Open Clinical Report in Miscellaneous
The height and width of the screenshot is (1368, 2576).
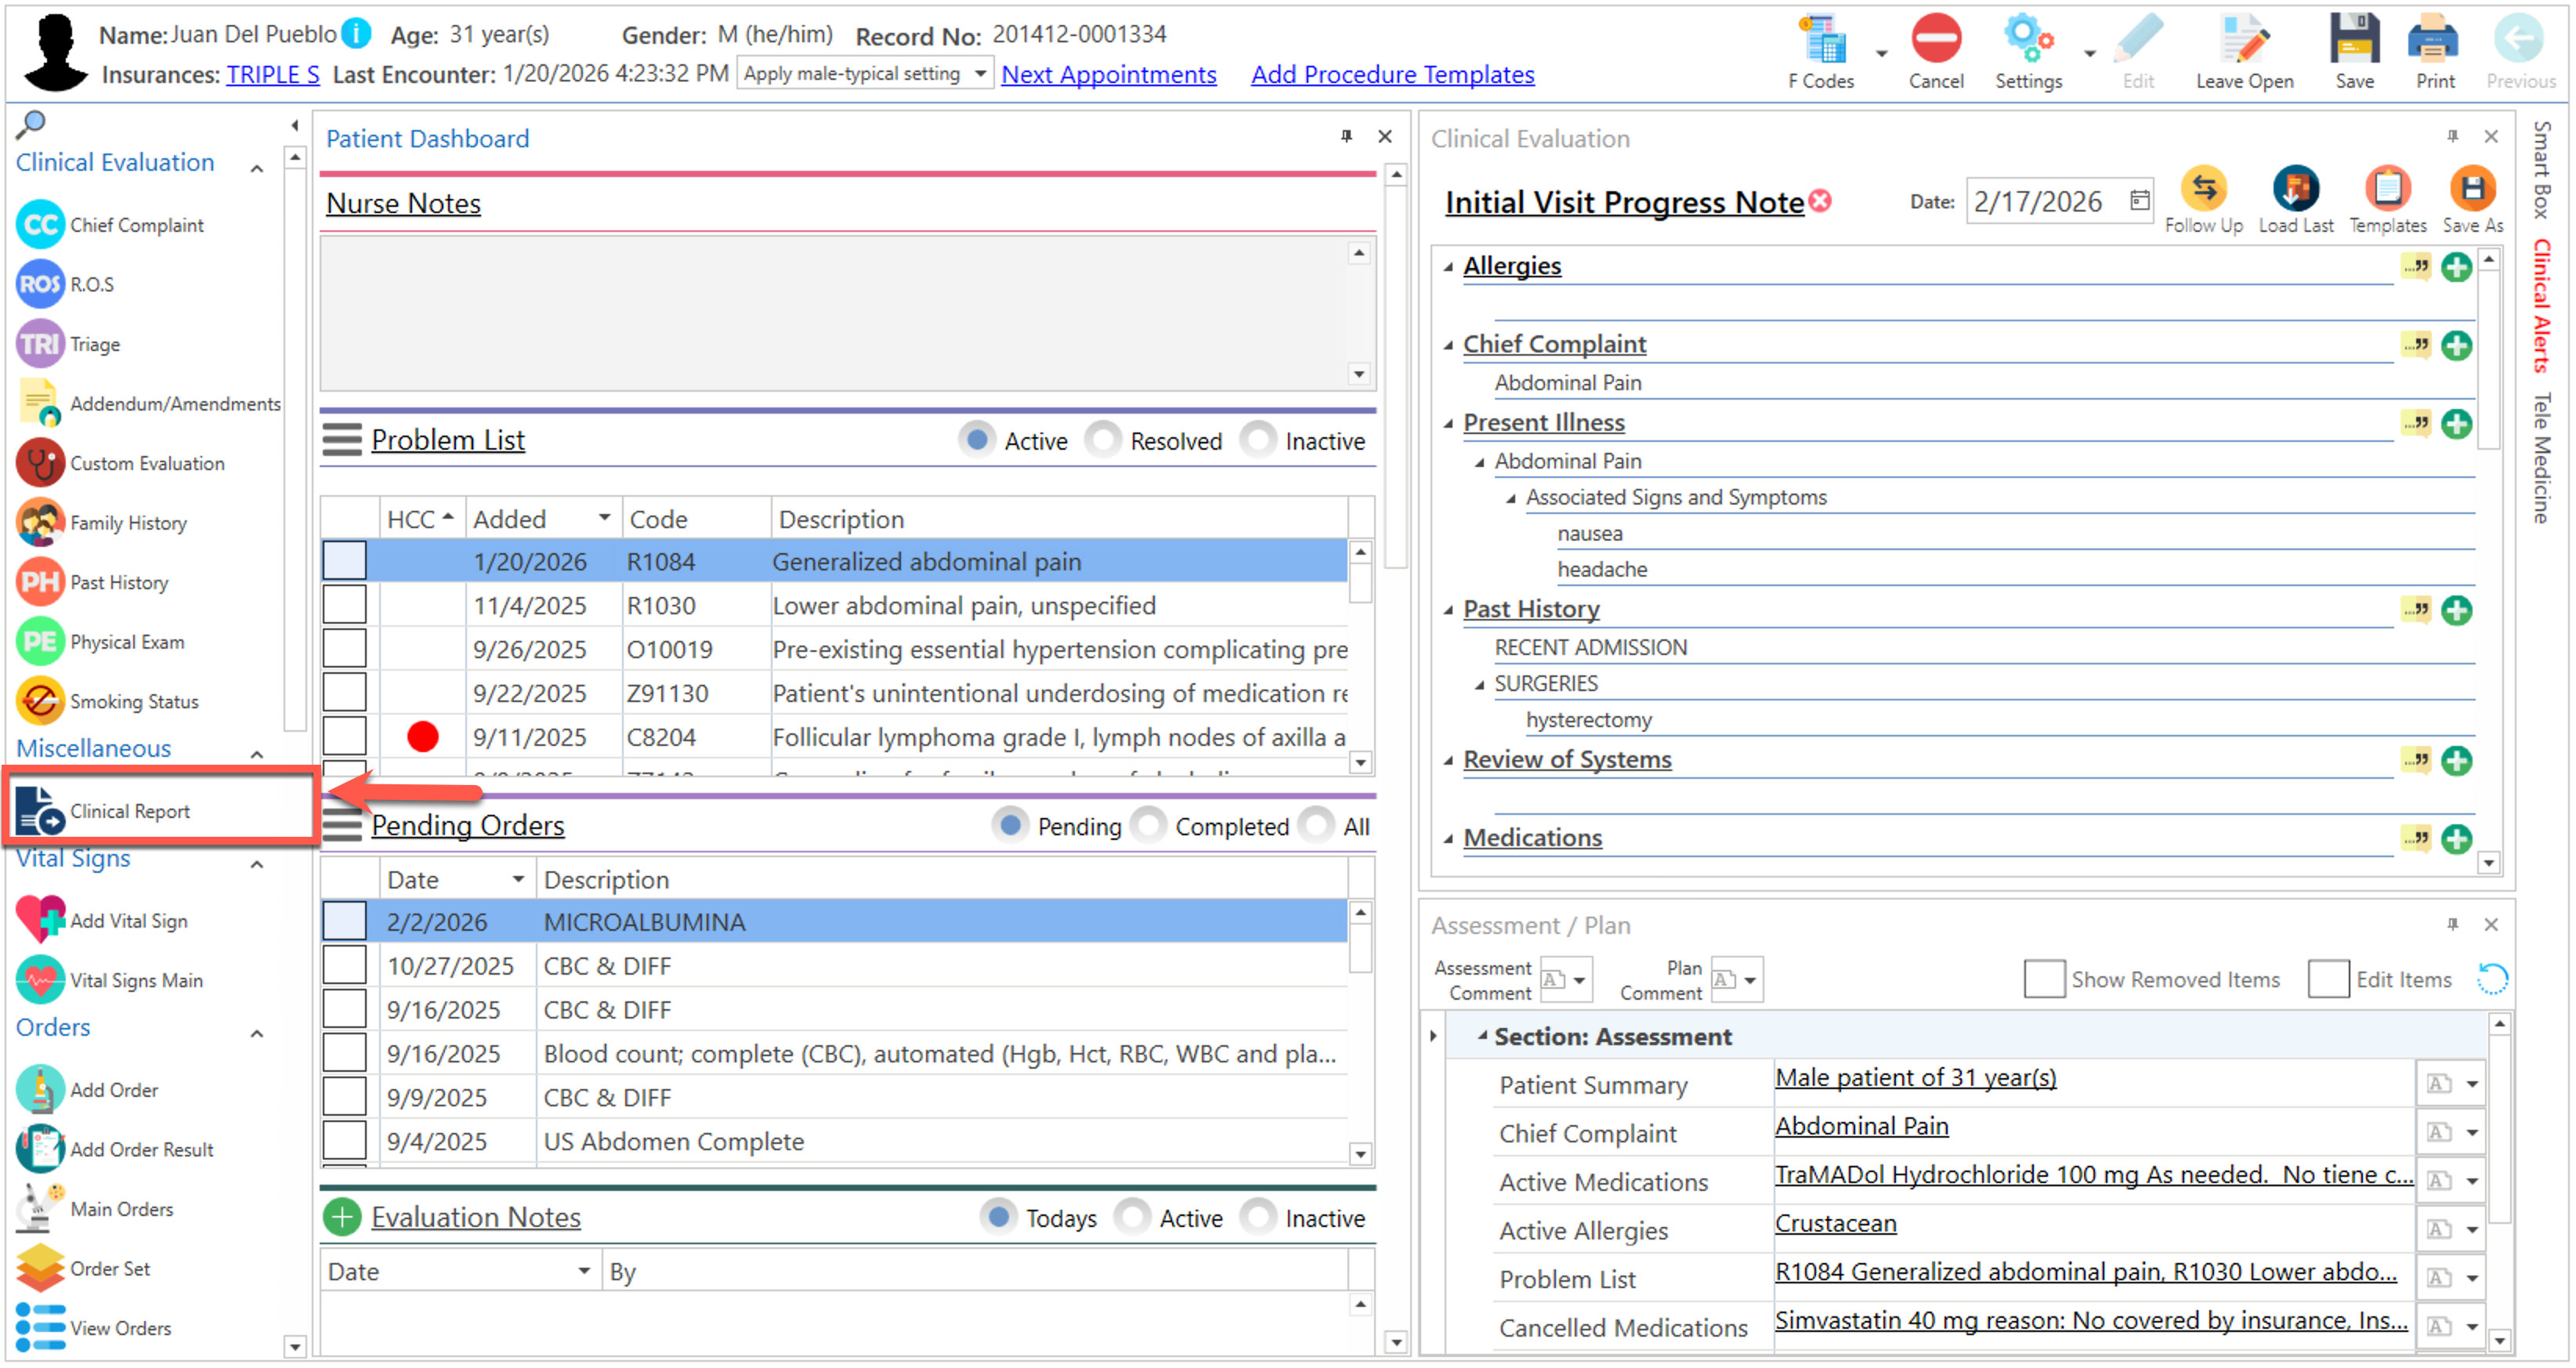[x=130, y=811]
